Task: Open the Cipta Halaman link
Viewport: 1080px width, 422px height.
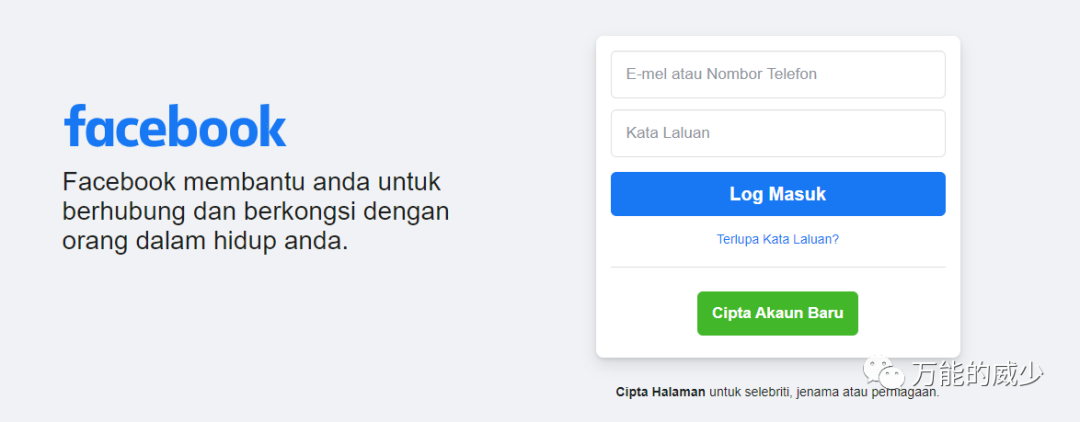Action: [660, 392]
